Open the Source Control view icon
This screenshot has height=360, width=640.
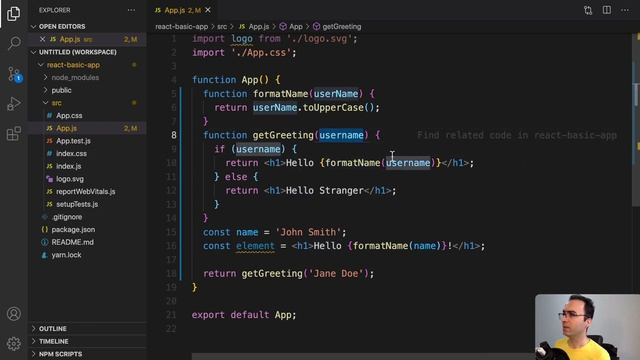click(14, 74)
